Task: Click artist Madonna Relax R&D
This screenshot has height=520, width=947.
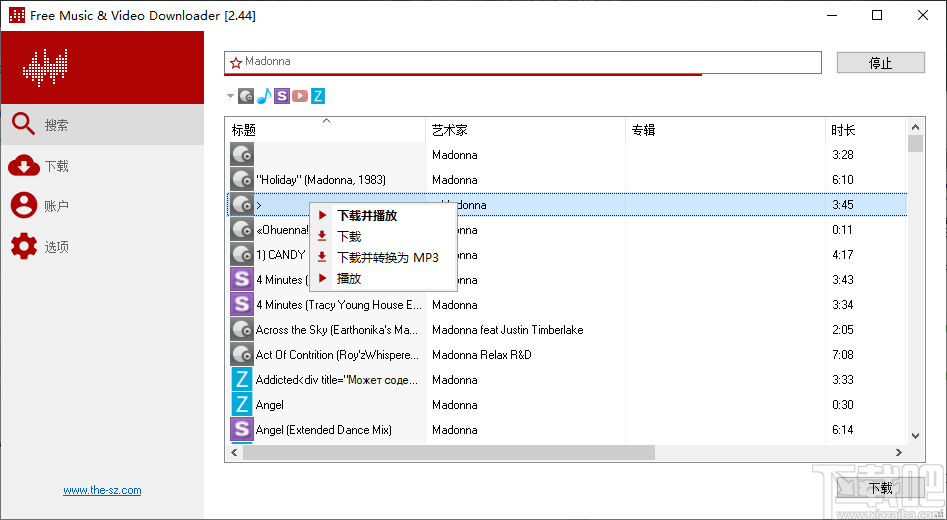Action: pyautogui.click(x=482, y=355)
